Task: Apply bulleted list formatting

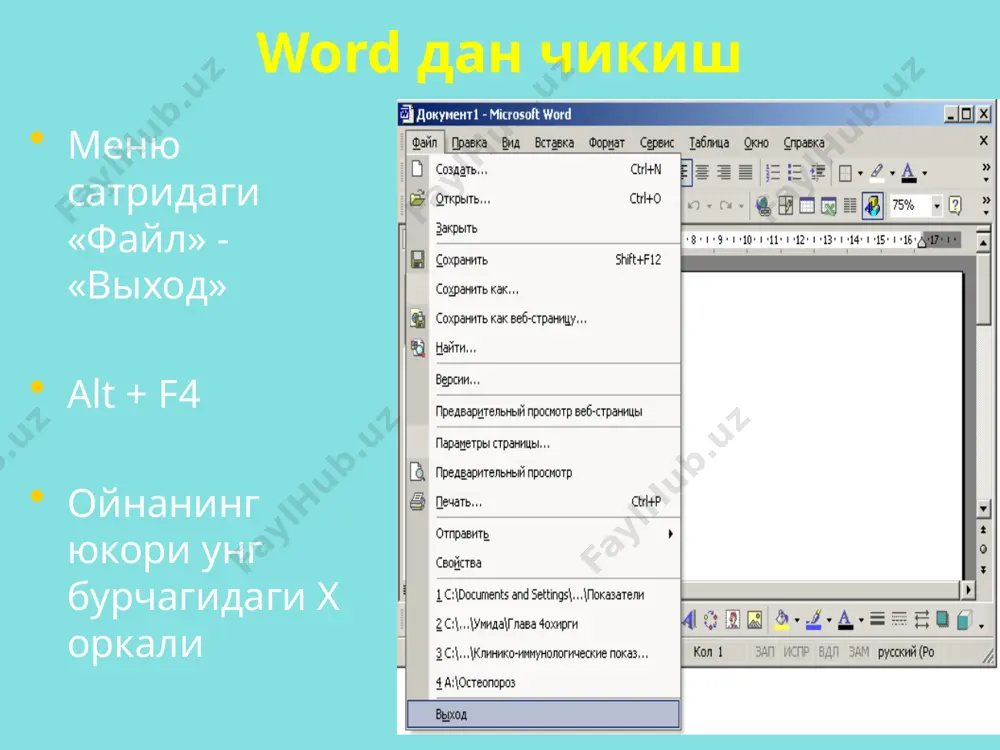Action: coord(795,172)
